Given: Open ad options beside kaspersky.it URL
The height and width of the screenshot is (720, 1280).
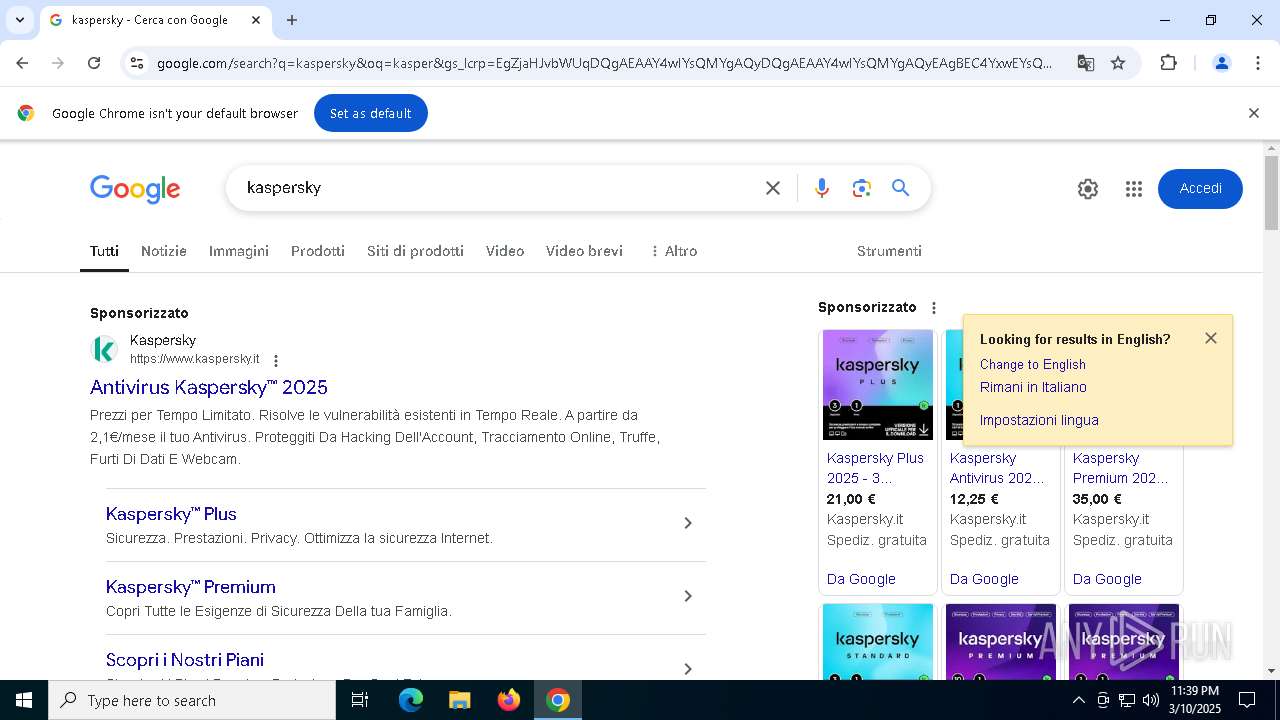Looking at the screenshot, I should (x=276, y=361).
